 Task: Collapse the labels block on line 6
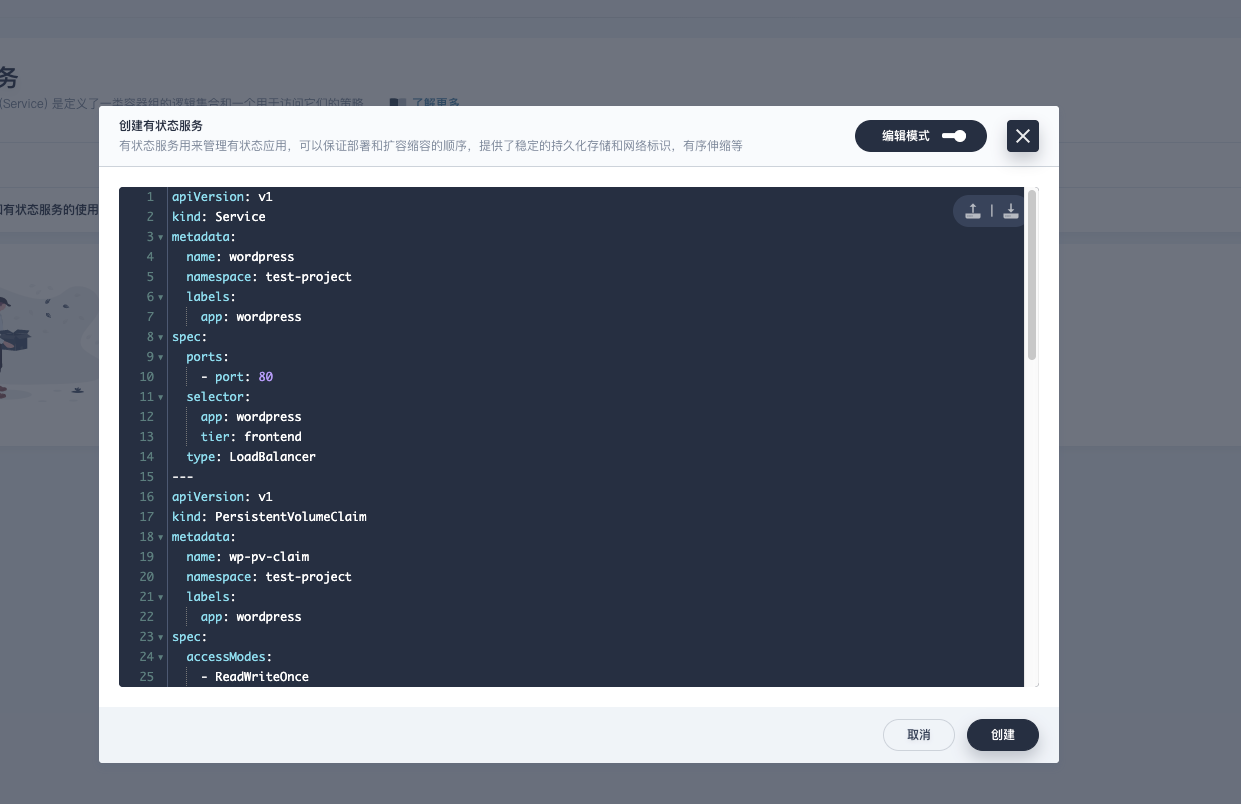point(161,297)
